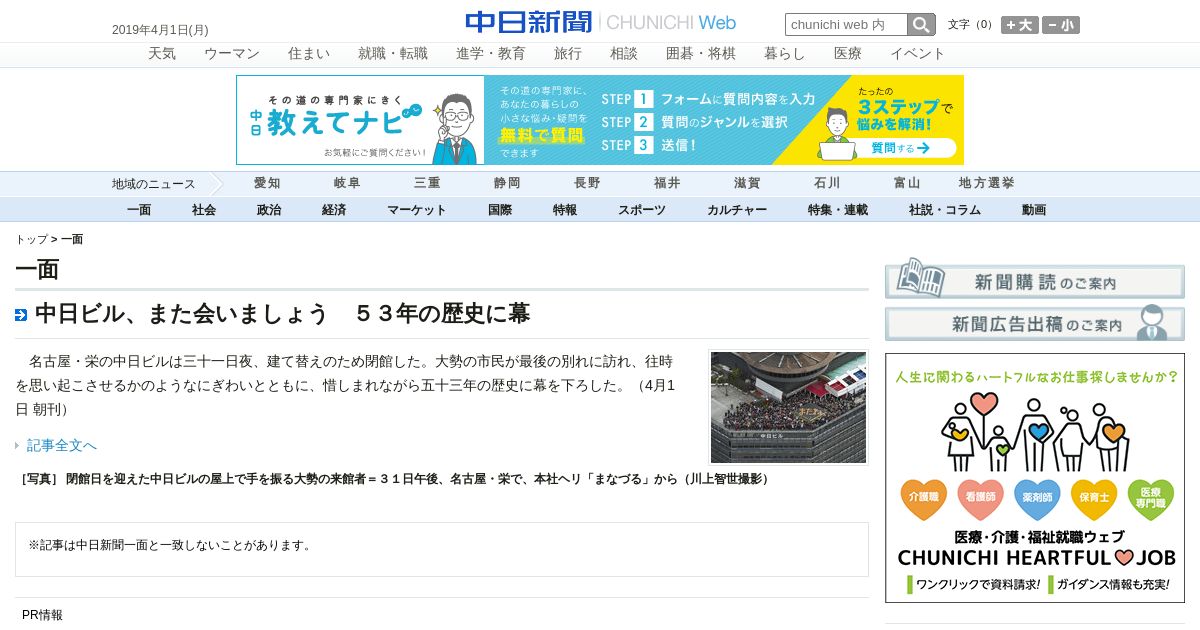Go to 特集・連載 category tab
The width and height of the screenshot is (1200, 630).
(x=838, y=210)
